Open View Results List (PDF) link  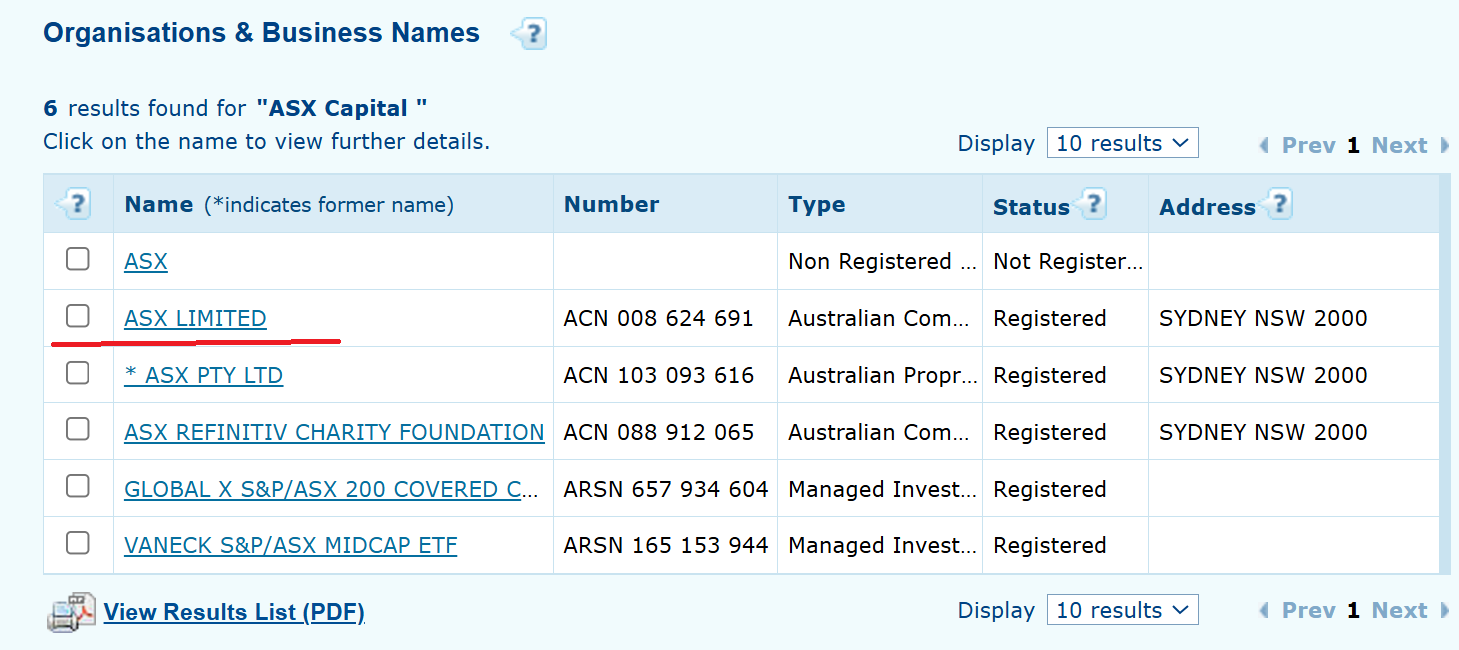tap(234, 612)
